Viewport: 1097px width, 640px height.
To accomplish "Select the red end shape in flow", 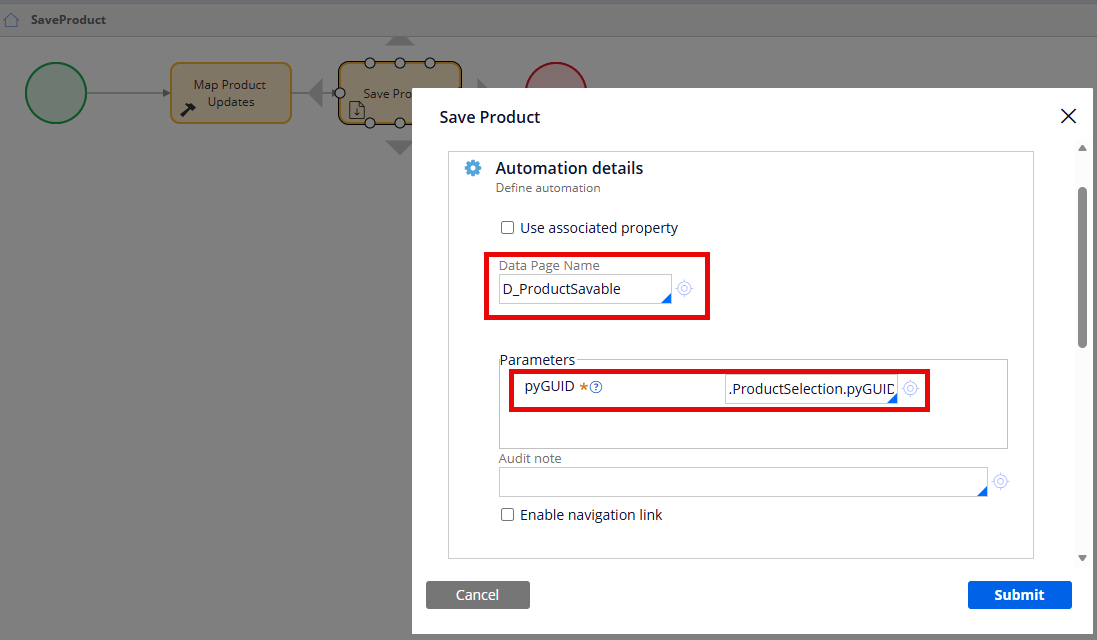I will pos(556,76).
